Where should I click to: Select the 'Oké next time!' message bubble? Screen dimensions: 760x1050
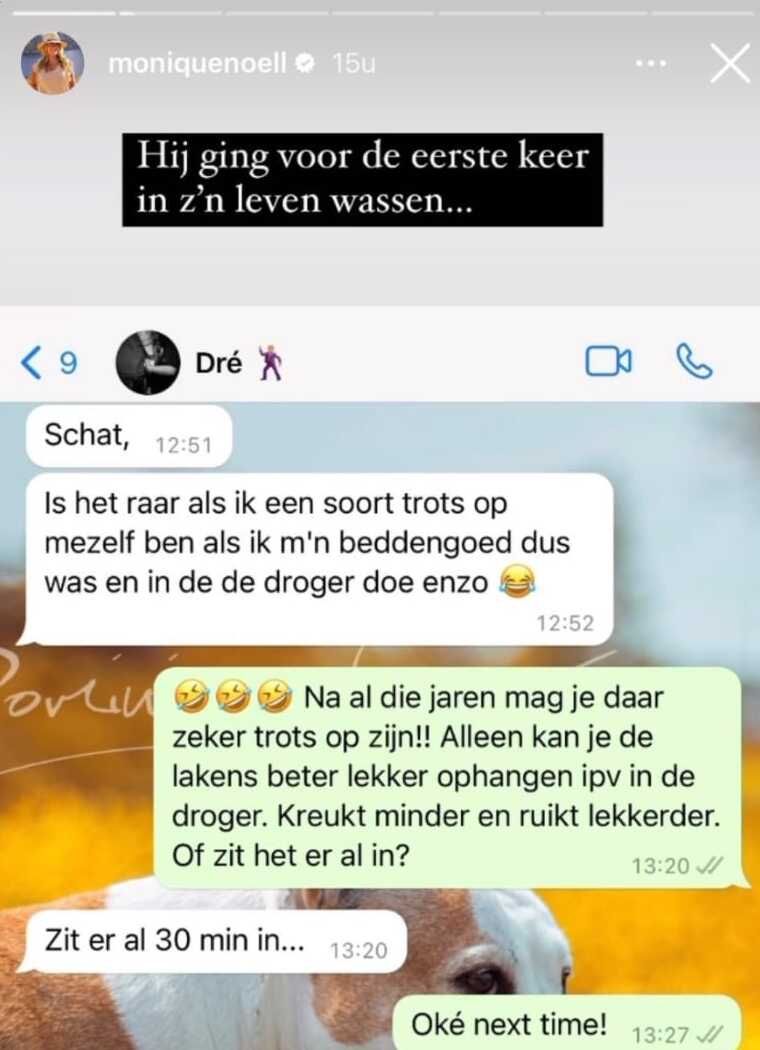tap(567, 1024)
